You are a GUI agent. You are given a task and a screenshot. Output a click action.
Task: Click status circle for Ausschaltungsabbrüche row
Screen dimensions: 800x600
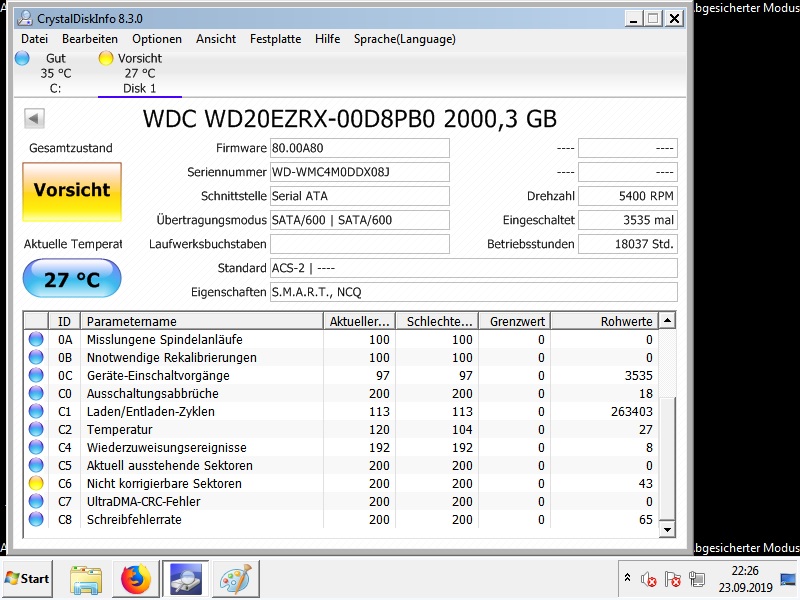[x=36, y=393]
